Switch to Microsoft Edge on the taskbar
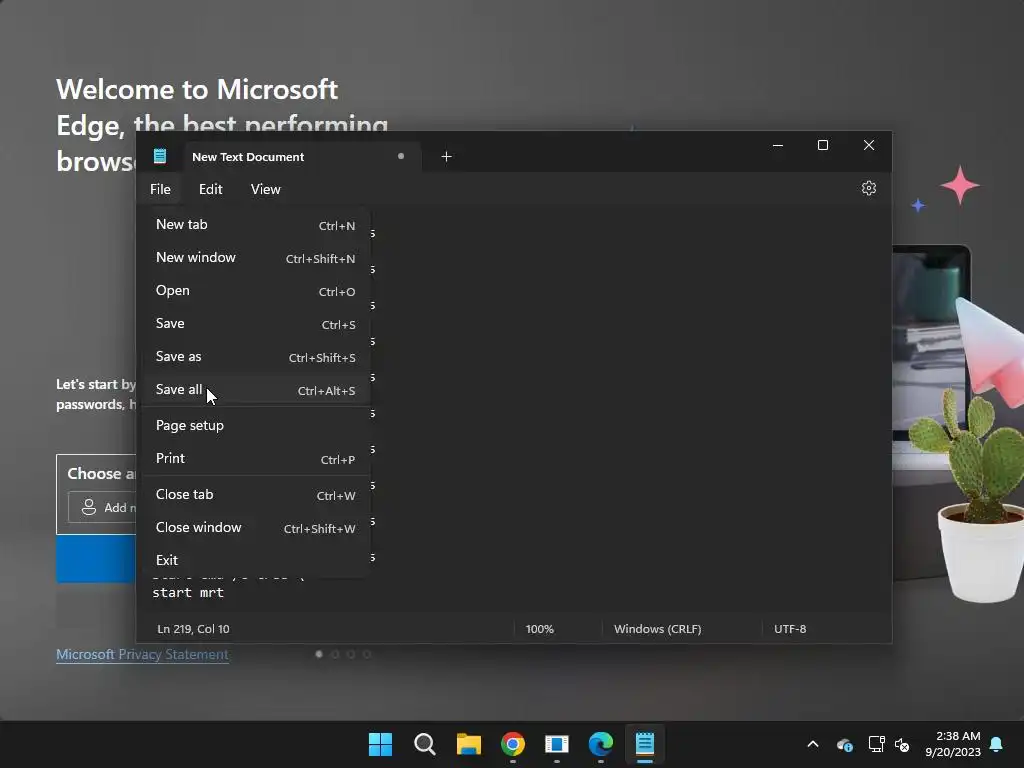The height and width of the screenshot is (768, 1024). pos(601,744)
